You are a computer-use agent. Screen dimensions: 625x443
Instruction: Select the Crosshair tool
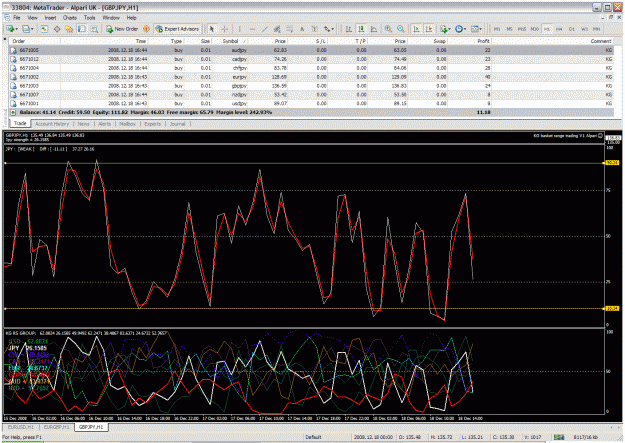point(224,29)
